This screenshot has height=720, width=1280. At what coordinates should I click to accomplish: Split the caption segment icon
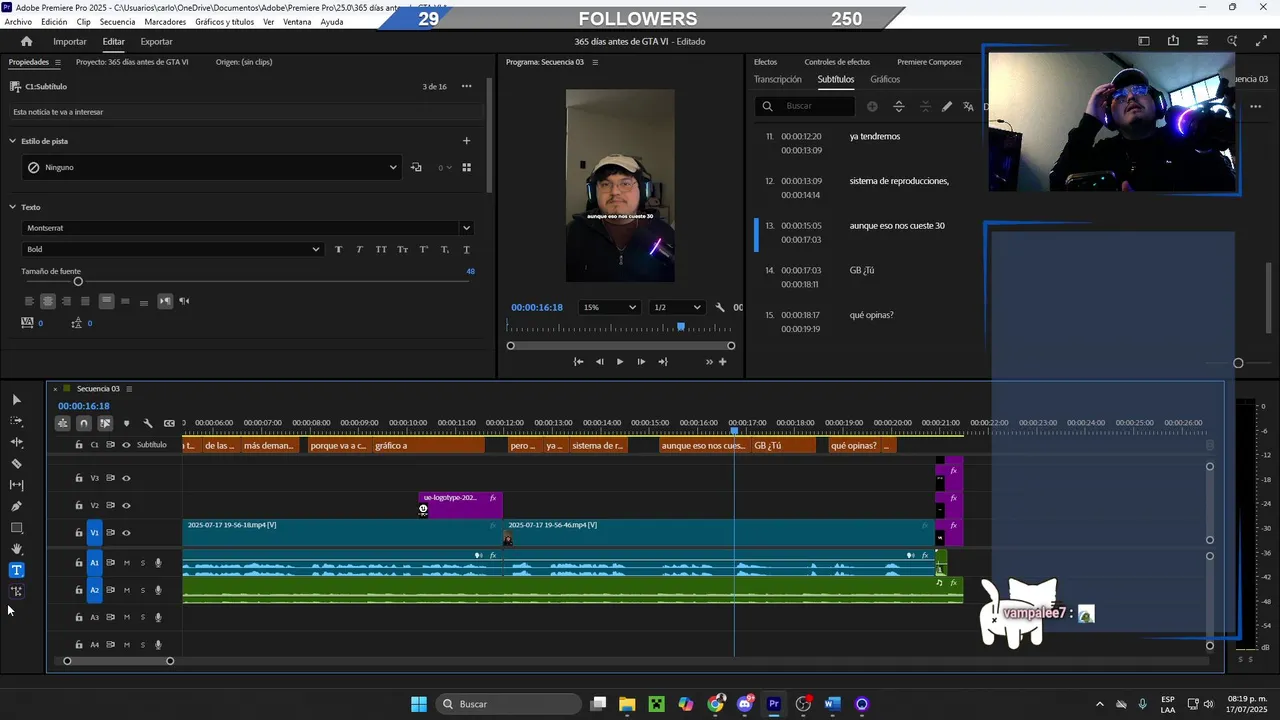pyautogui.click(x=898, y=106)
